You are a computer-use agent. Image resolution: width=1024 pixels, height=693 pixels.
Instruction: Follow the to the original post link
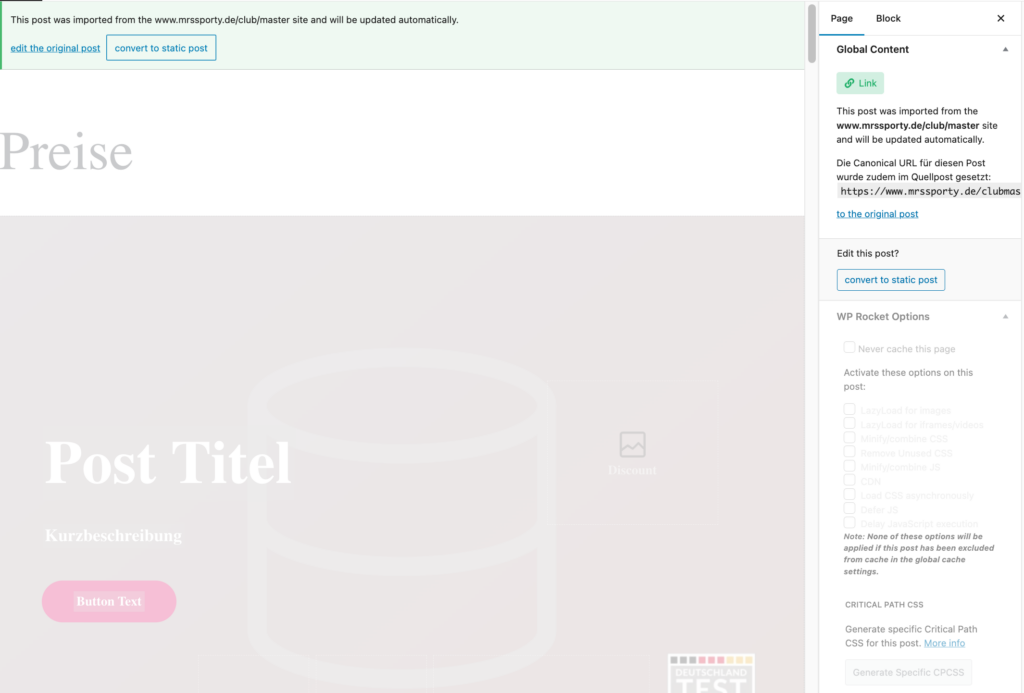877,214
